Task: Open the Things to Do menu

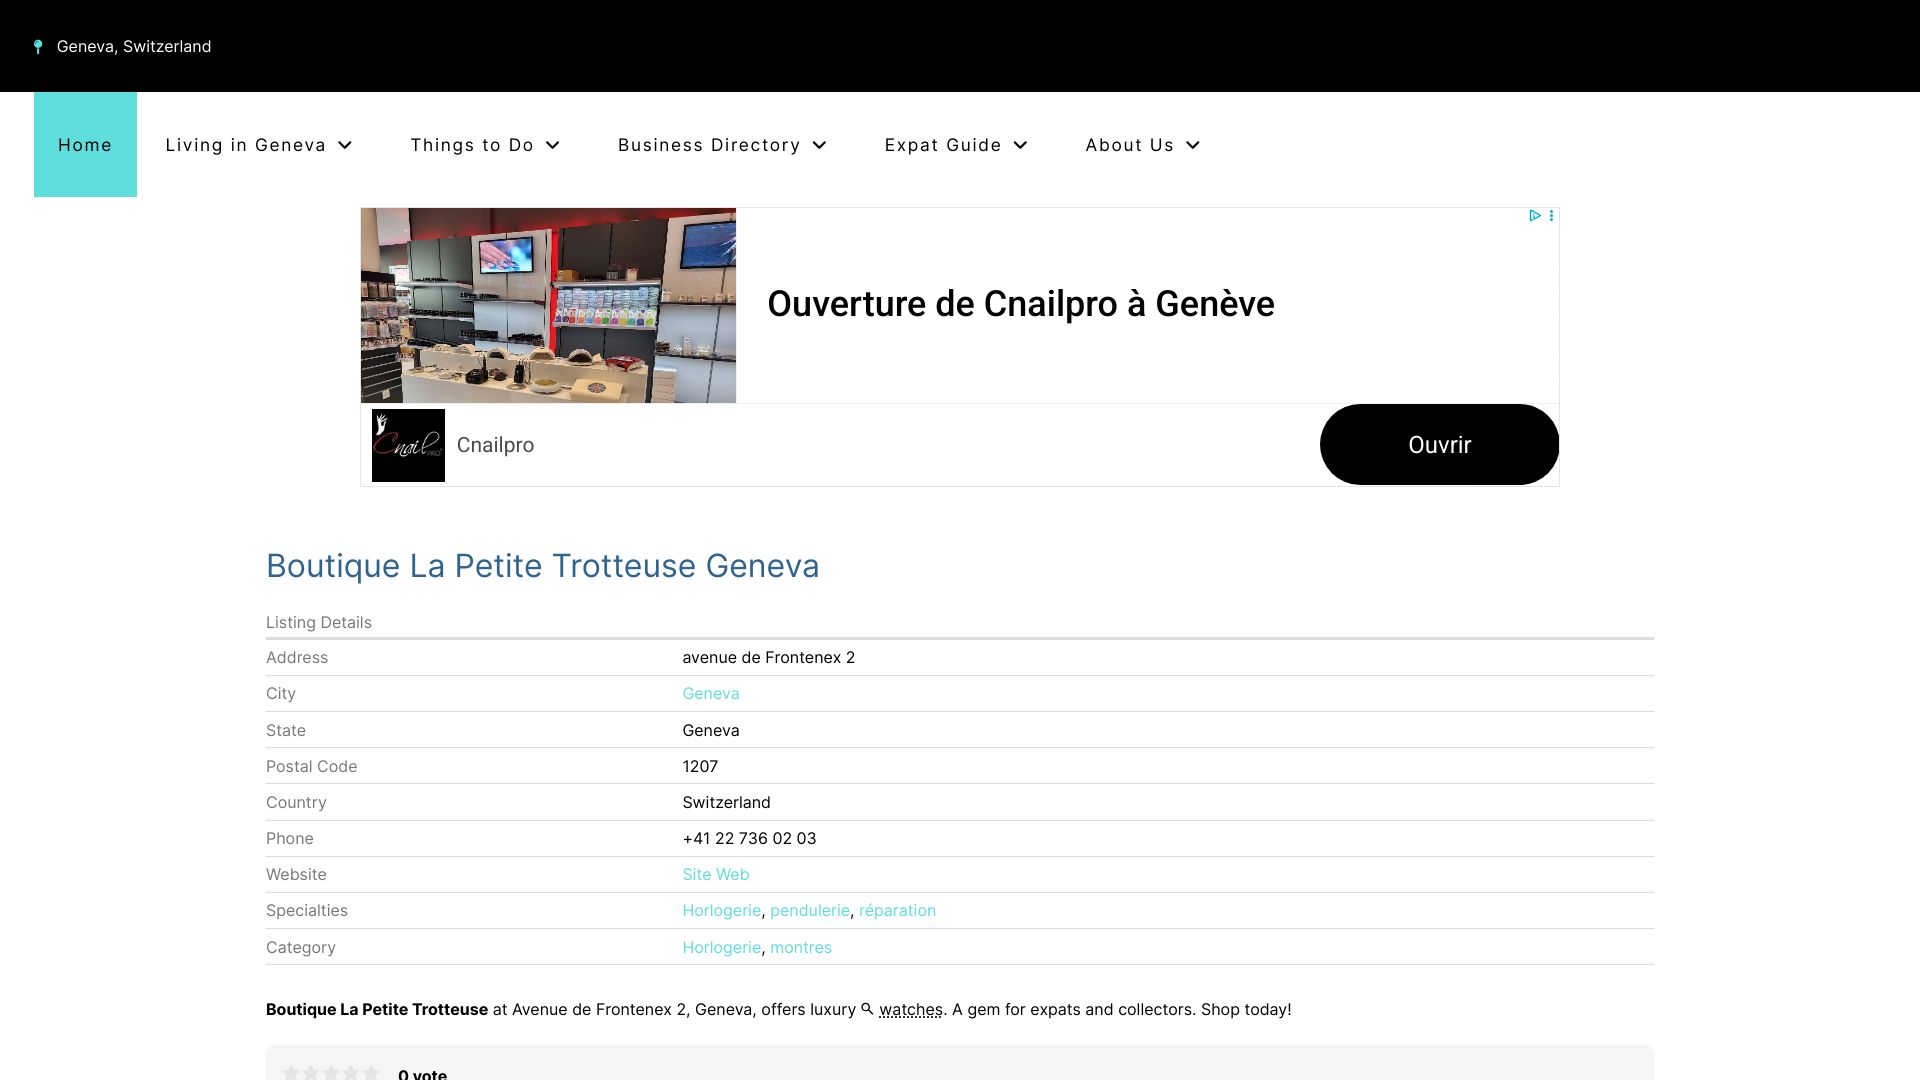Action: [x=485, y=145]
